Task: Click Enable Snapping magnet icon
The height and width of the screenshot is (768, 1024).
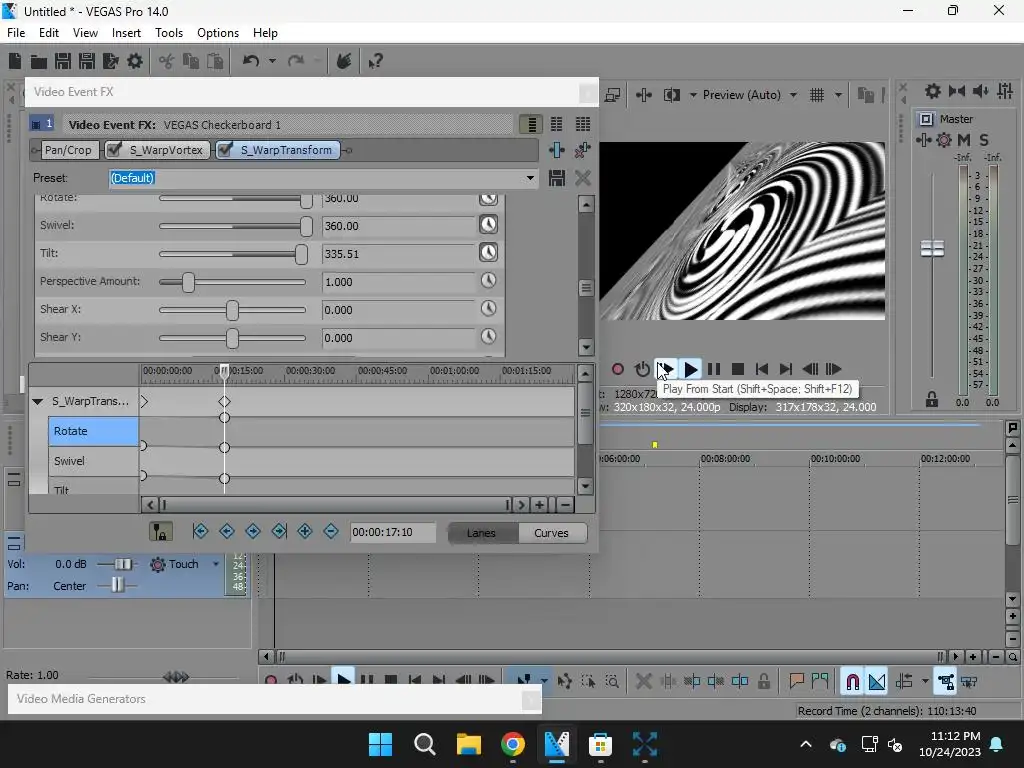Action: (852, 682)
